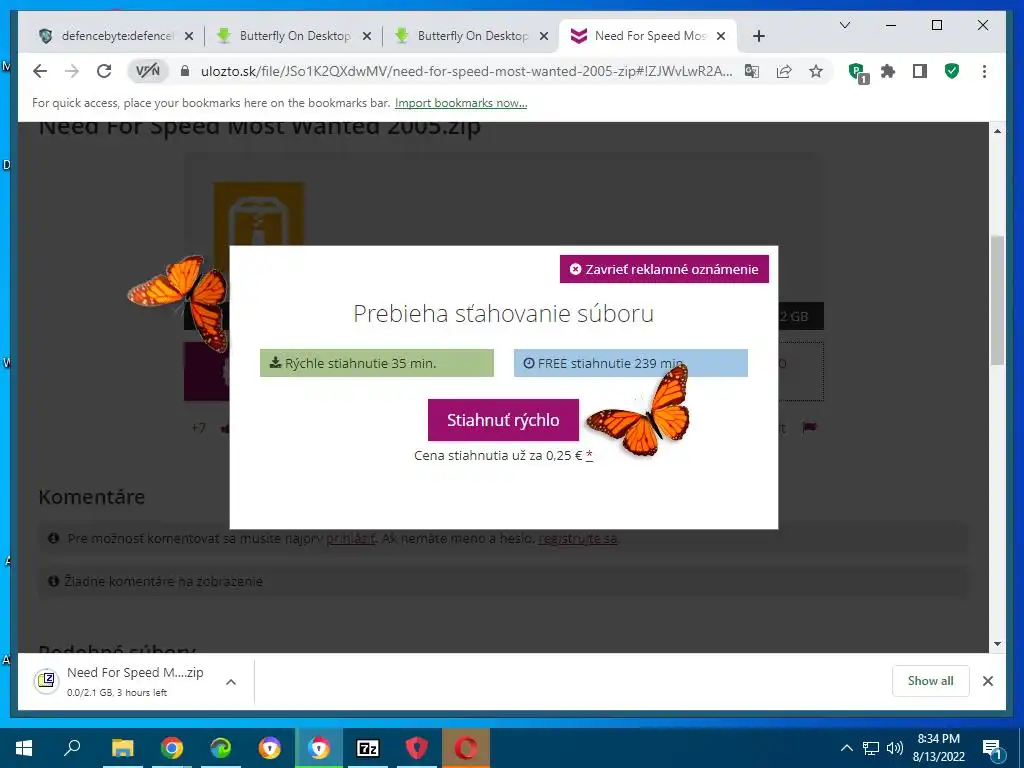Toggle the VPN badge in address bar
1024x768 pixels.
point(148,71)
